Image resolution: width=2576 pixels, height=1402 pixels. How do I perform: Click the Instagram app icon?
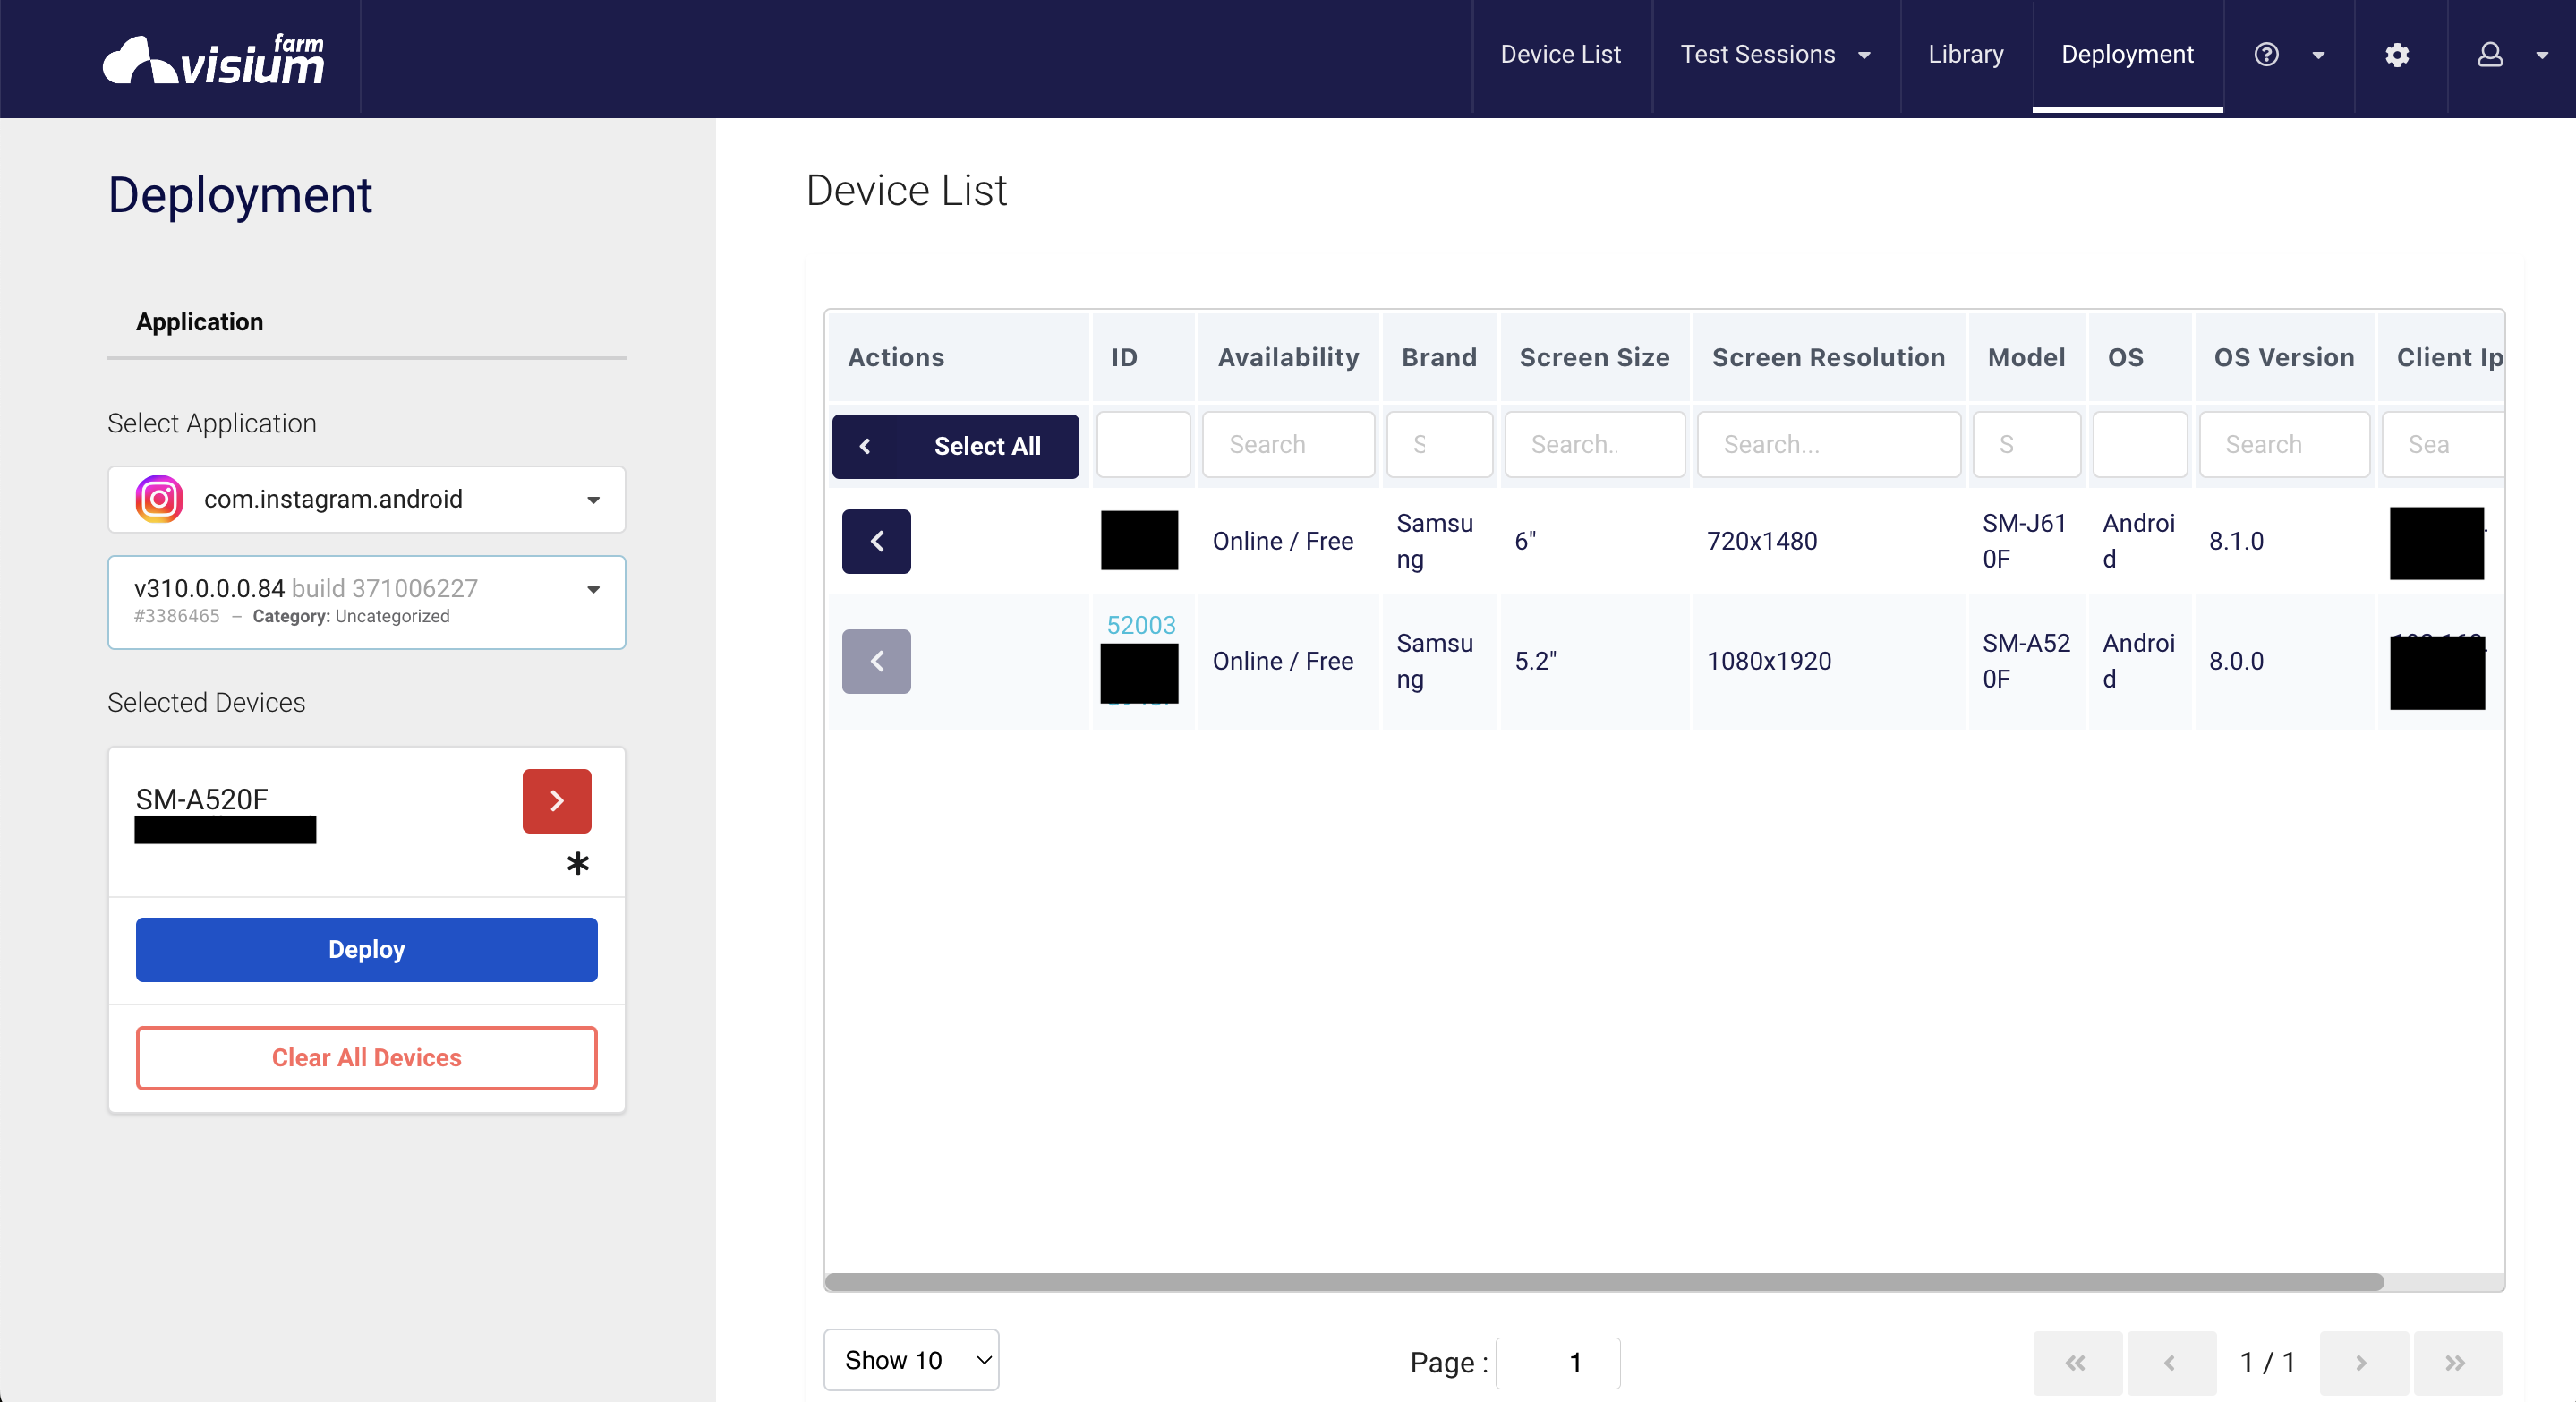click(159, 499)
